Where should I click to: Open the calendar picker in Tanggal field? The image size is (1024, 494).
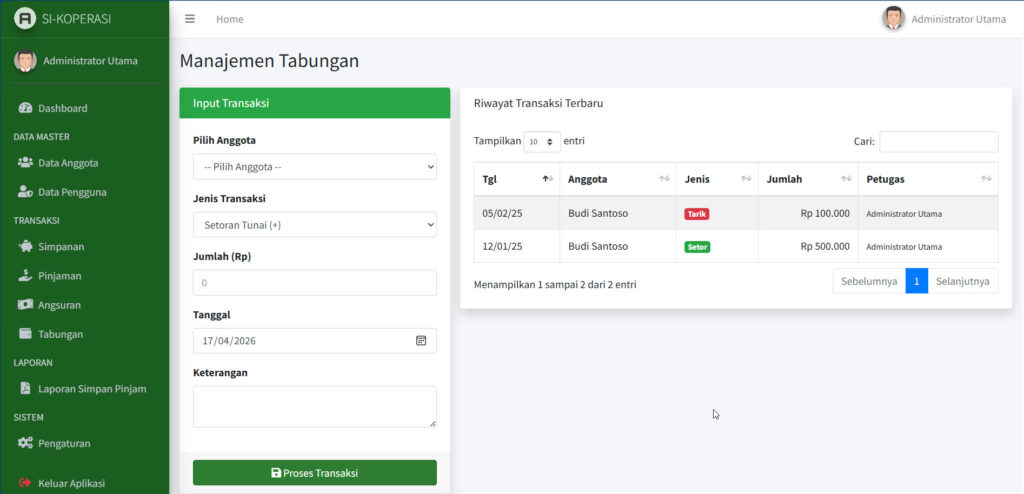[421, 341]
